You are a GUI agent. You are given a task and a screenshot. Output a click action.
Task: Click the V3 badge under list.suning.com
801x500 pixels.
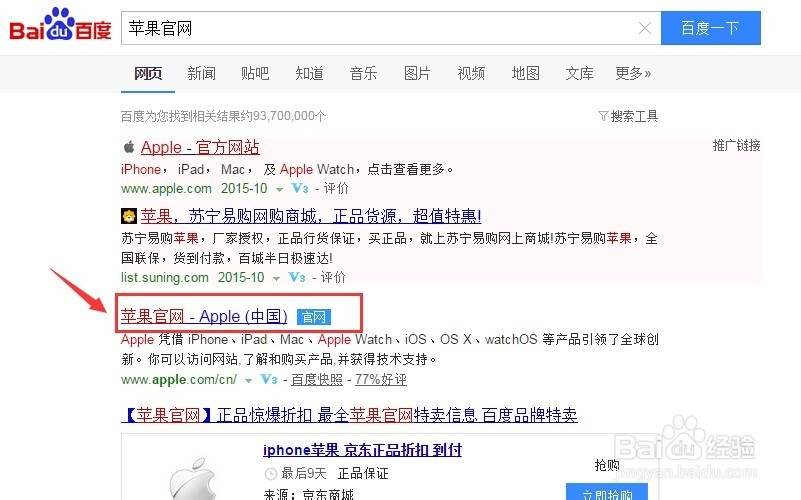click(297, 277)
